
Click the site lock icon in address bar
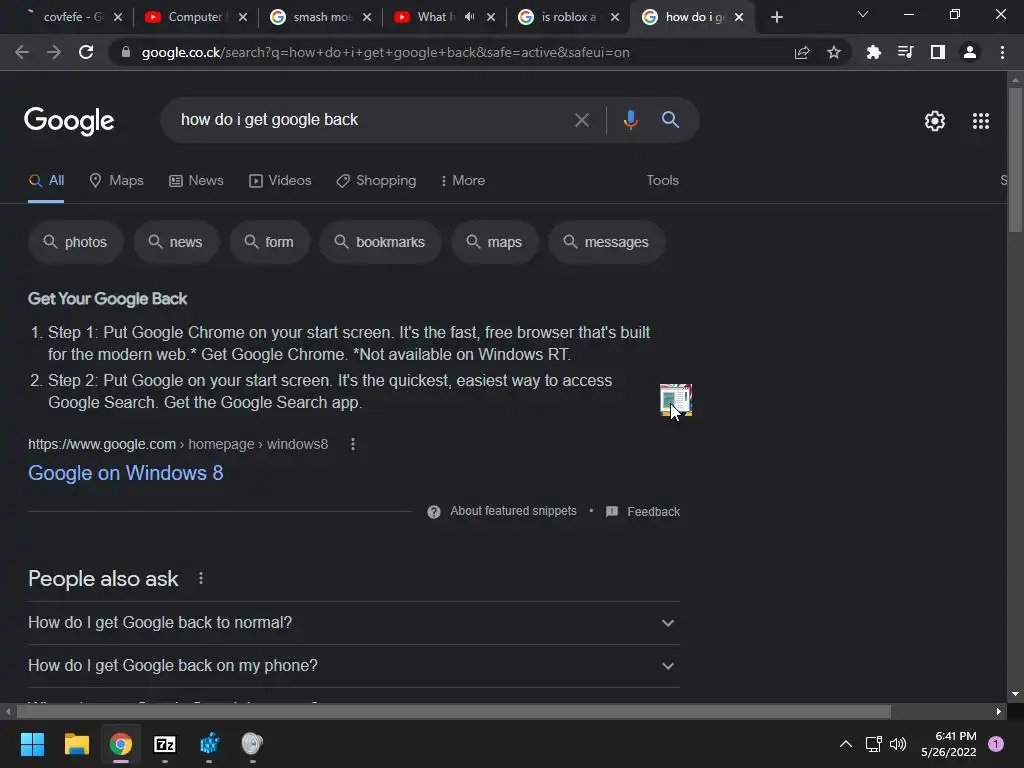click(126, 52)
